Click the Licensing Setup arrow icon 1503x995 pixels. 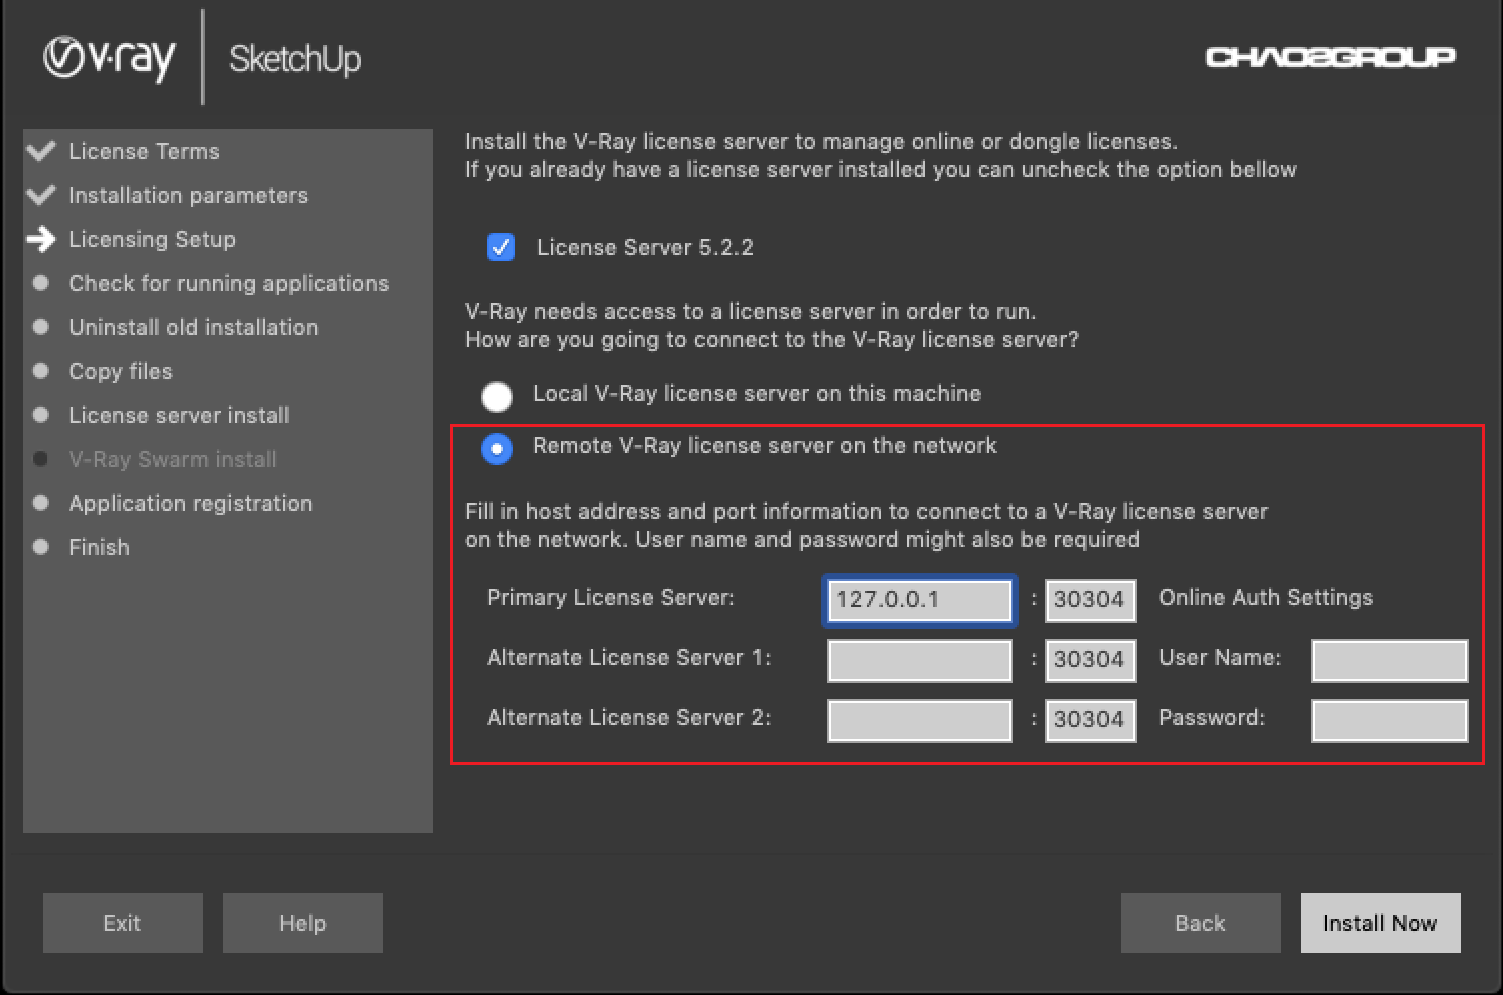(41, 240)
